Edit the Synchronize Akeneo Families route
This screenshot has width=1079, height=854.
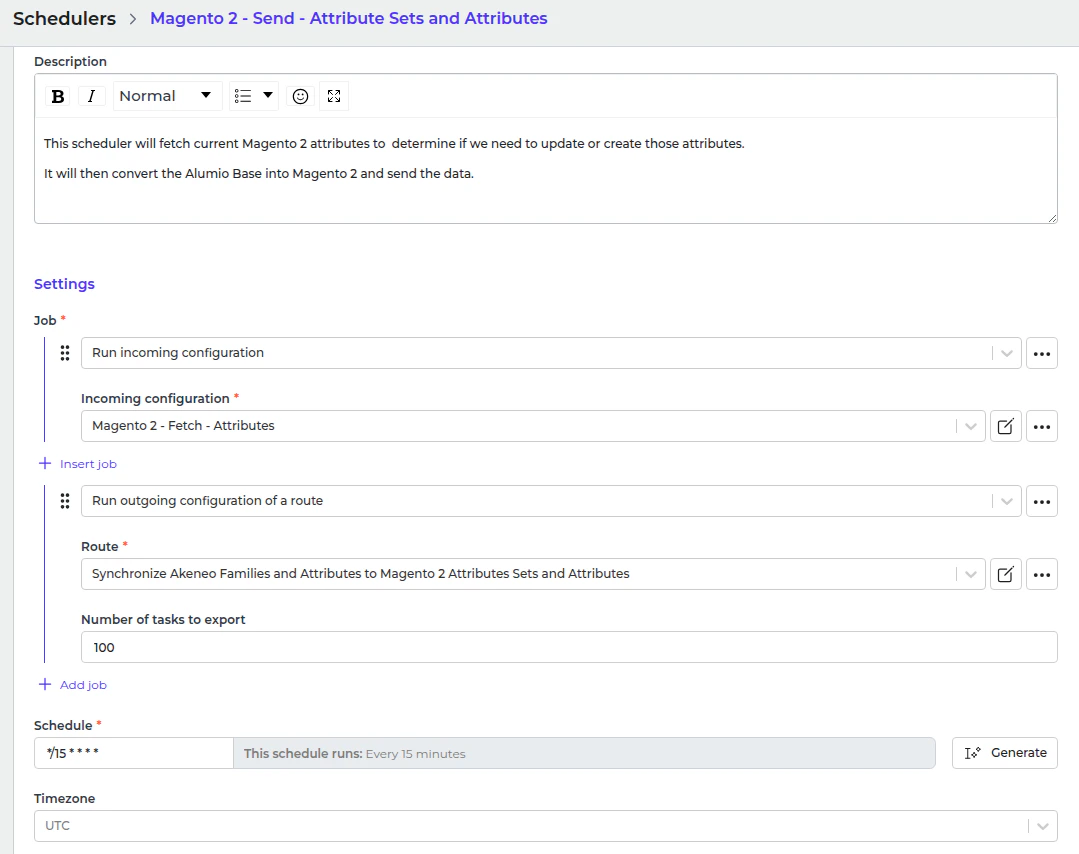[1005, 574]
